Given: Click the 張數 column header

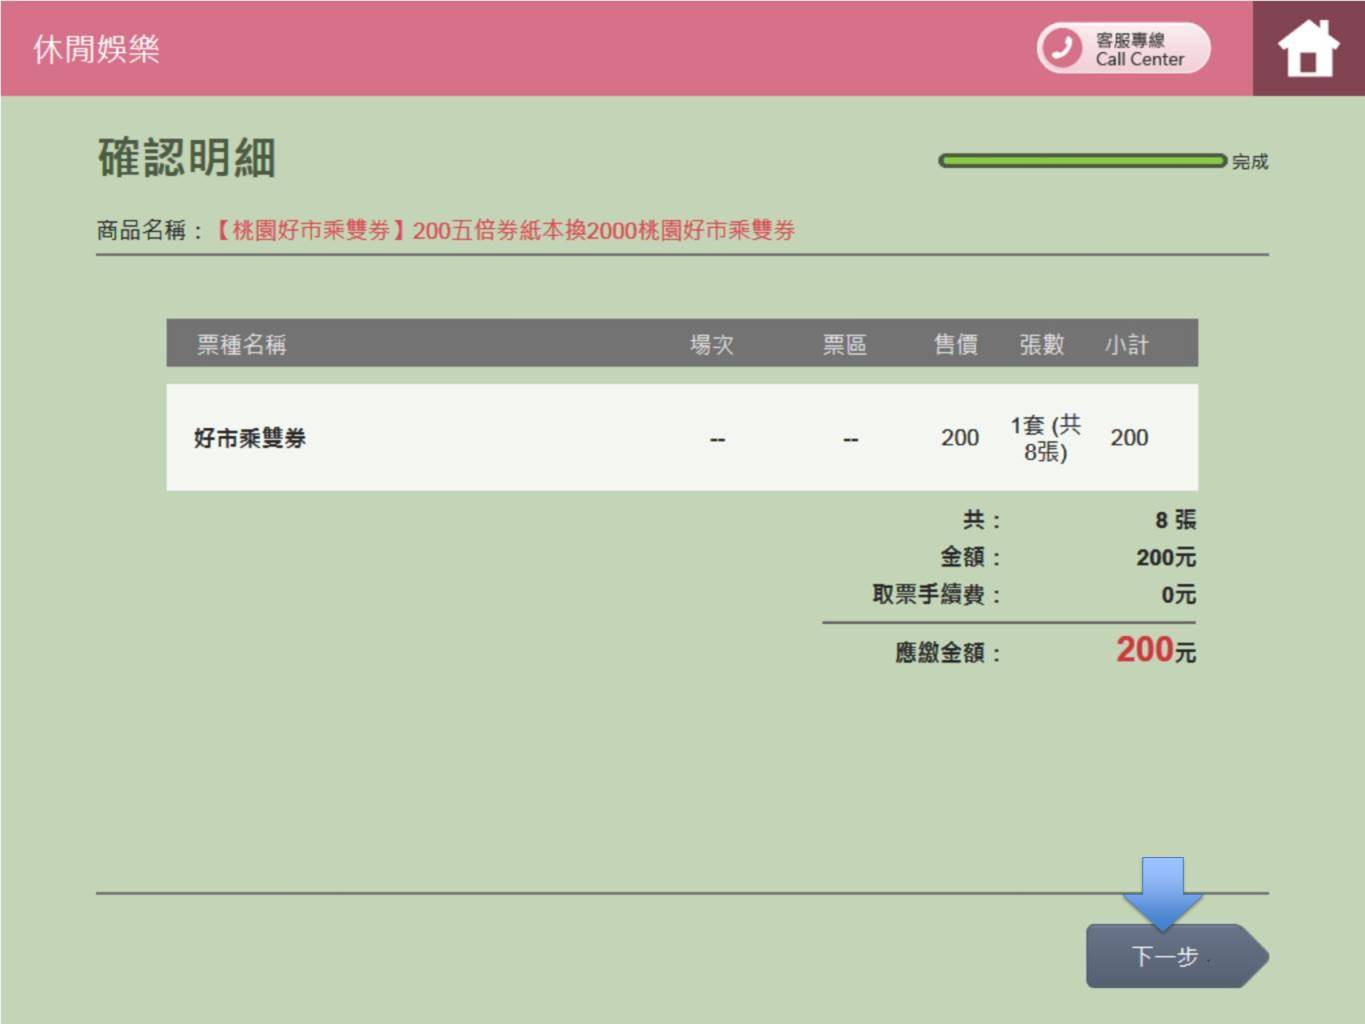Looking at the screenshot, I should (1041, 345).
